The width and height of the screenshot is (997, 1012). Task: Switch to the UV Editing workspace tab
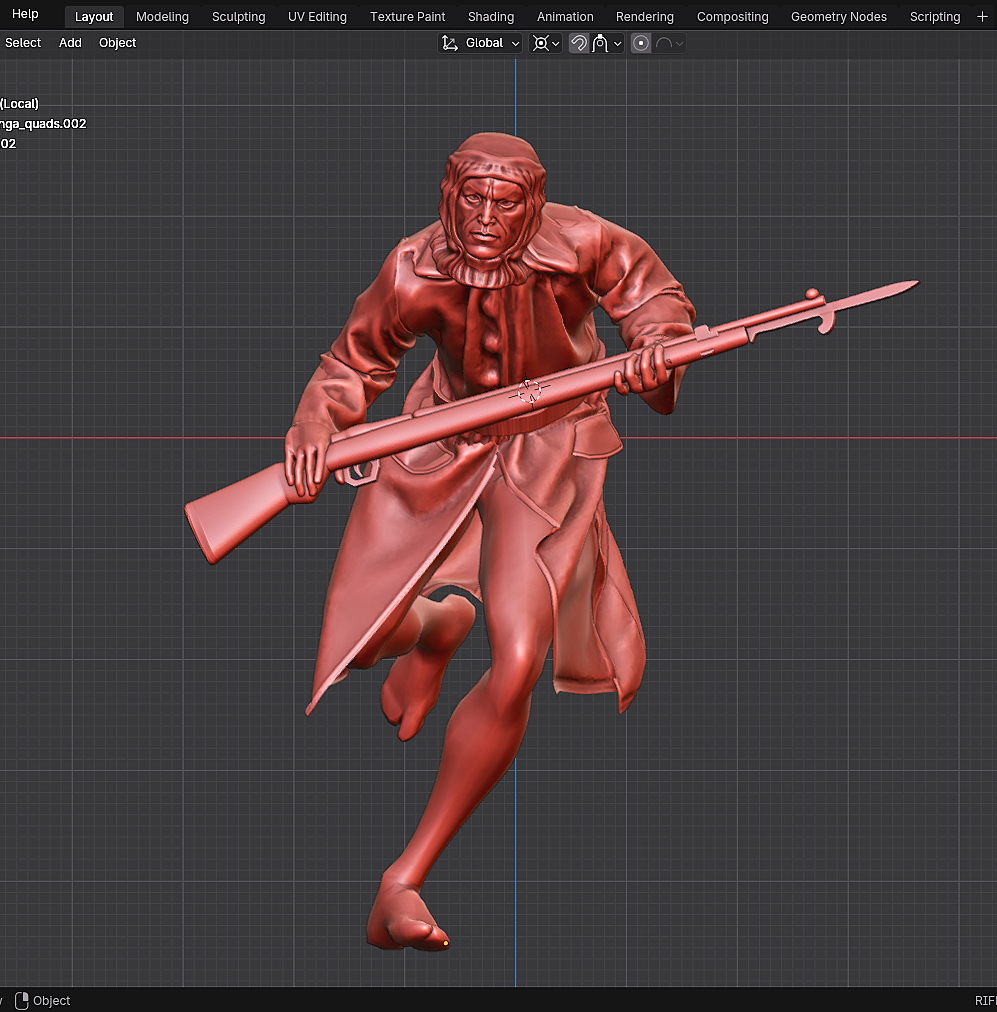point(317,17)
